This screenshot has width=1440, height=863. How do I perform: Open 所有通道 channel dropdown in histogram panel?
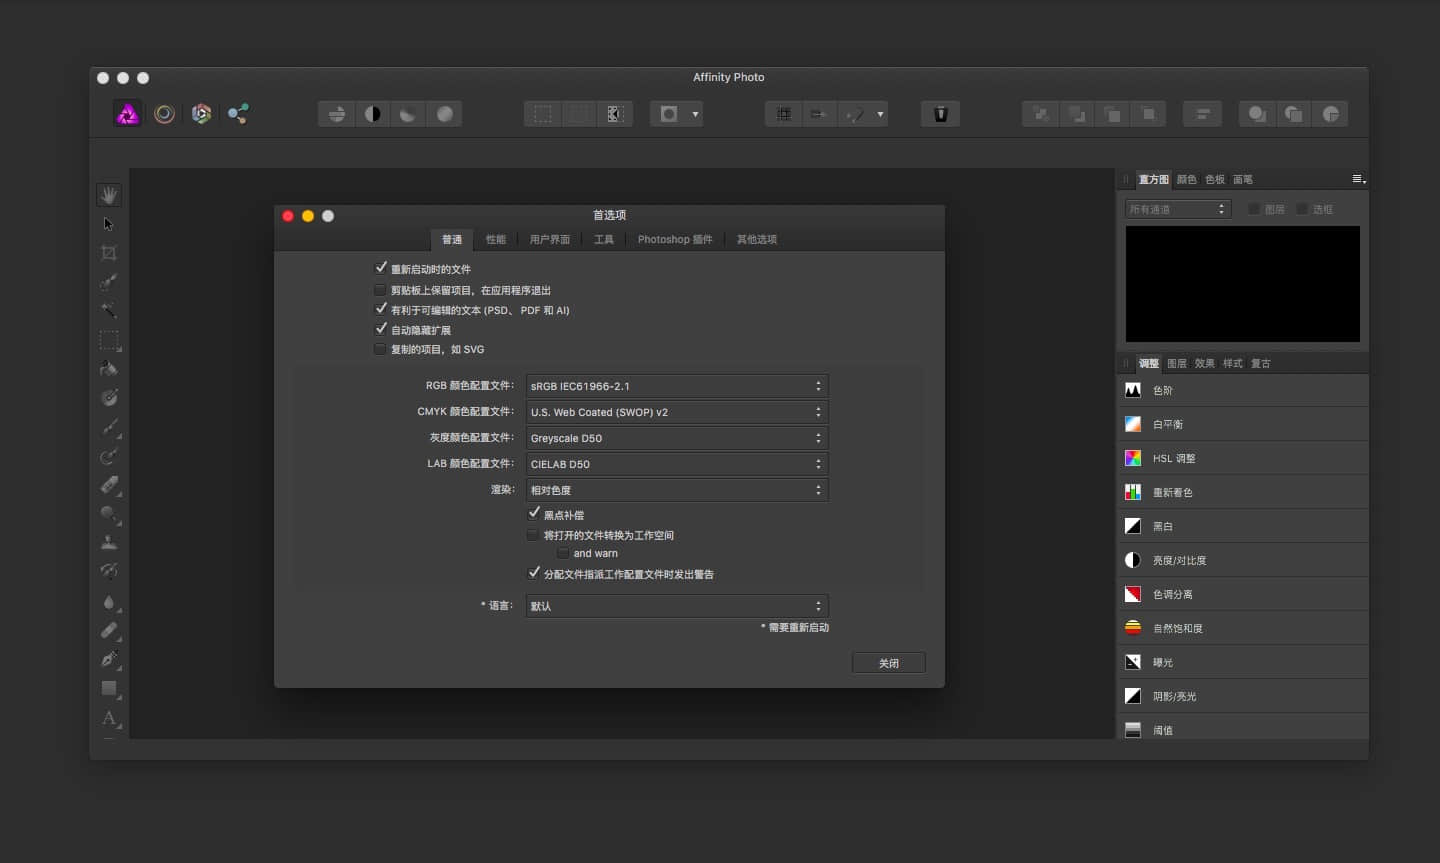coord(1178,209)
